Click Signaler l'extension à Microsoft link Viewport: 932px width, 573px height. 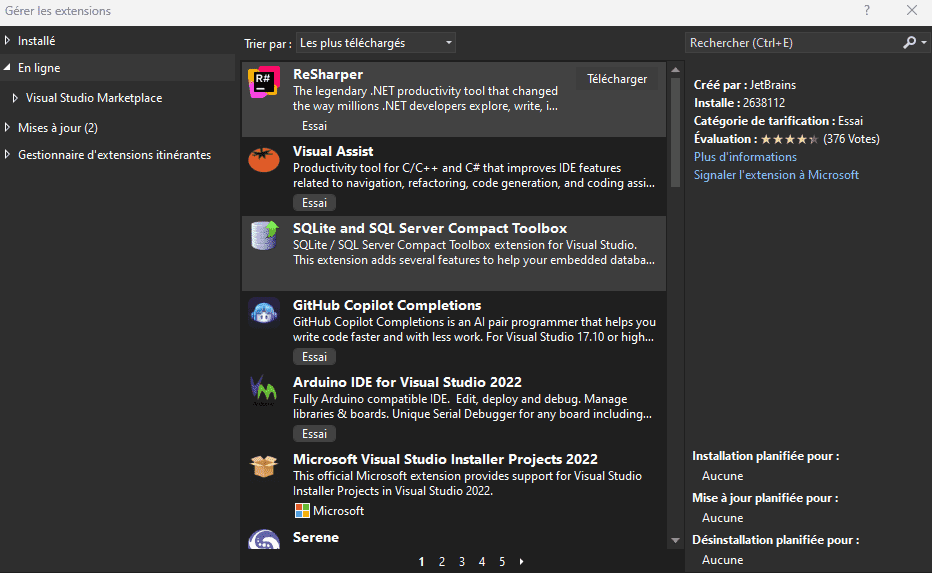pyautogui.click(x=776, y=175)
